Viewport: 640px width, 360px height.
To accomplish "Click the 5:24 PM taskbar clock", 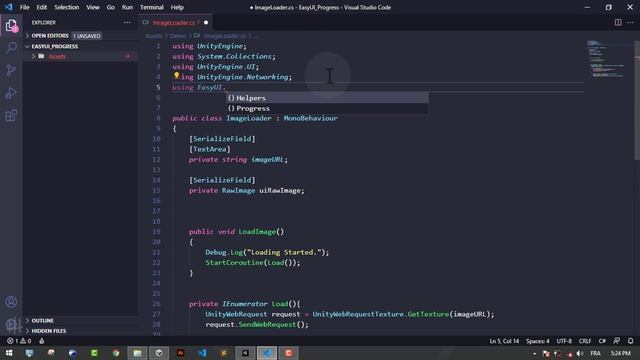I will (621, 353).
